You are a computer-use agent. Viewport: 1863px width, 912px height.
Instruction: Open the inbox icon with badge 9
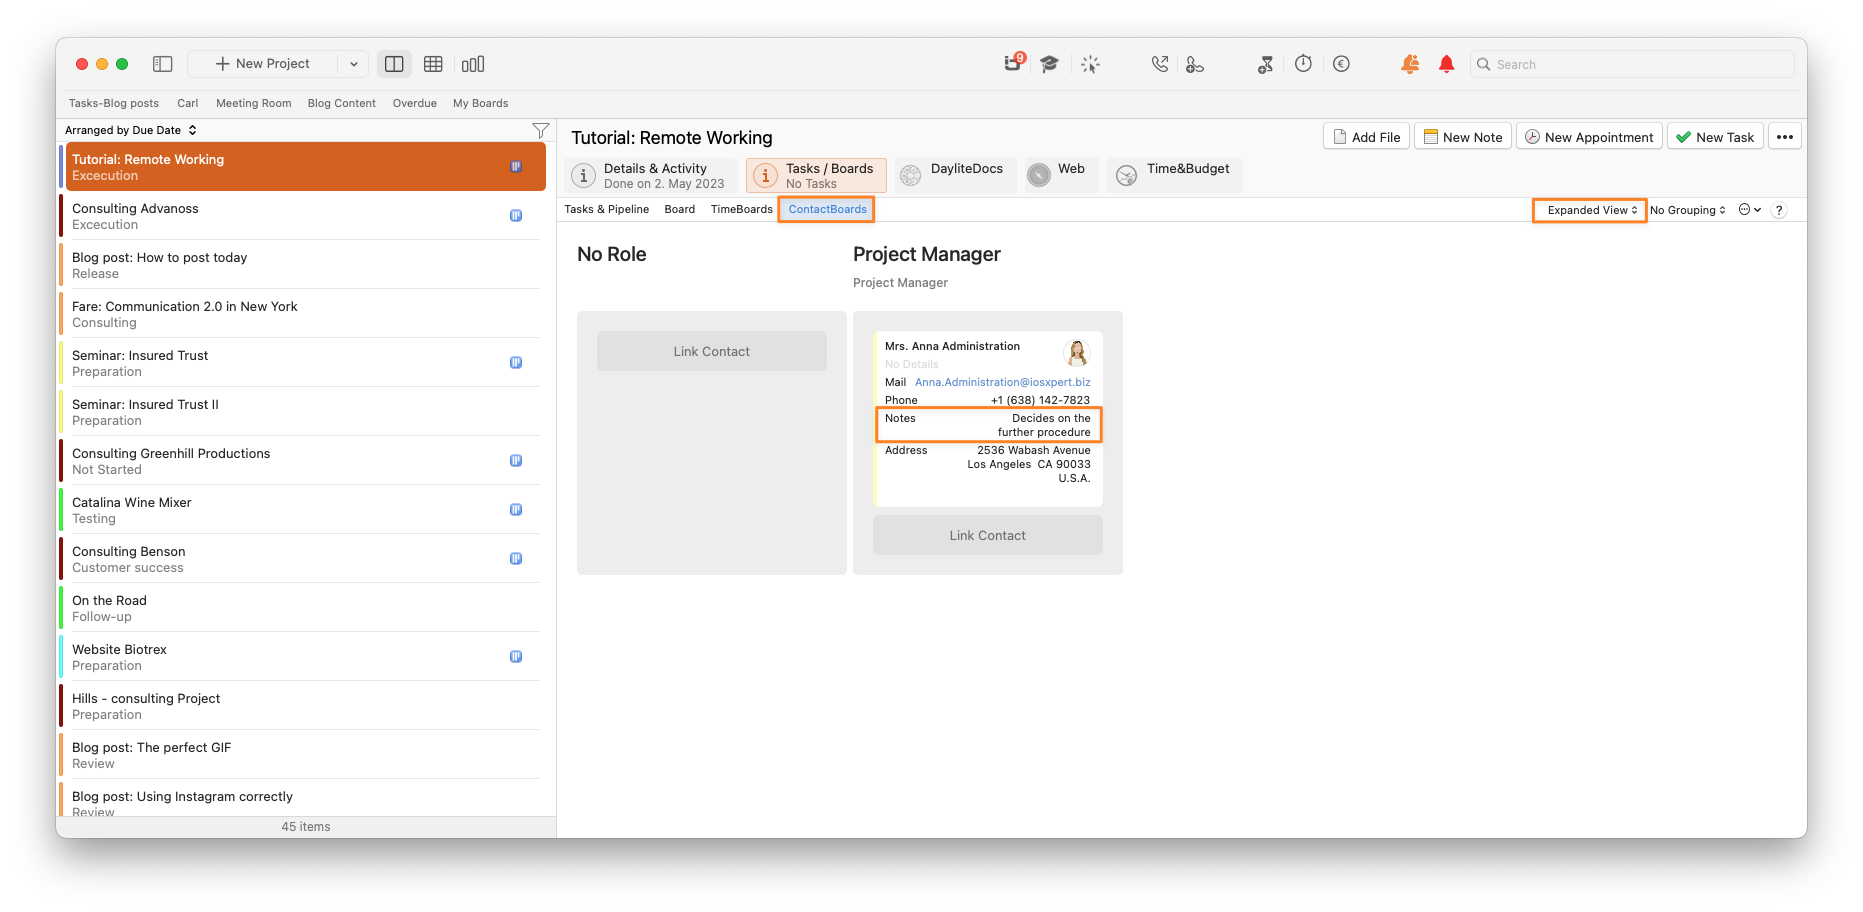[x=1014, y=63]
